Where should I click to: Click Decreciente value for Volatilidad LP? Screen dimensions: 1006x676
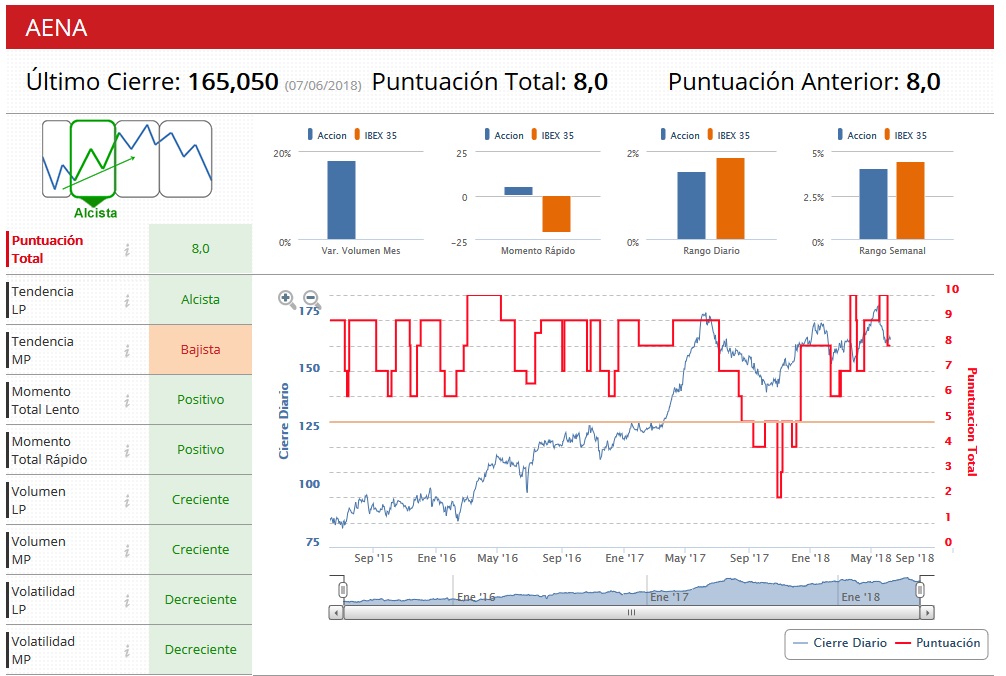tap(200, 600)
